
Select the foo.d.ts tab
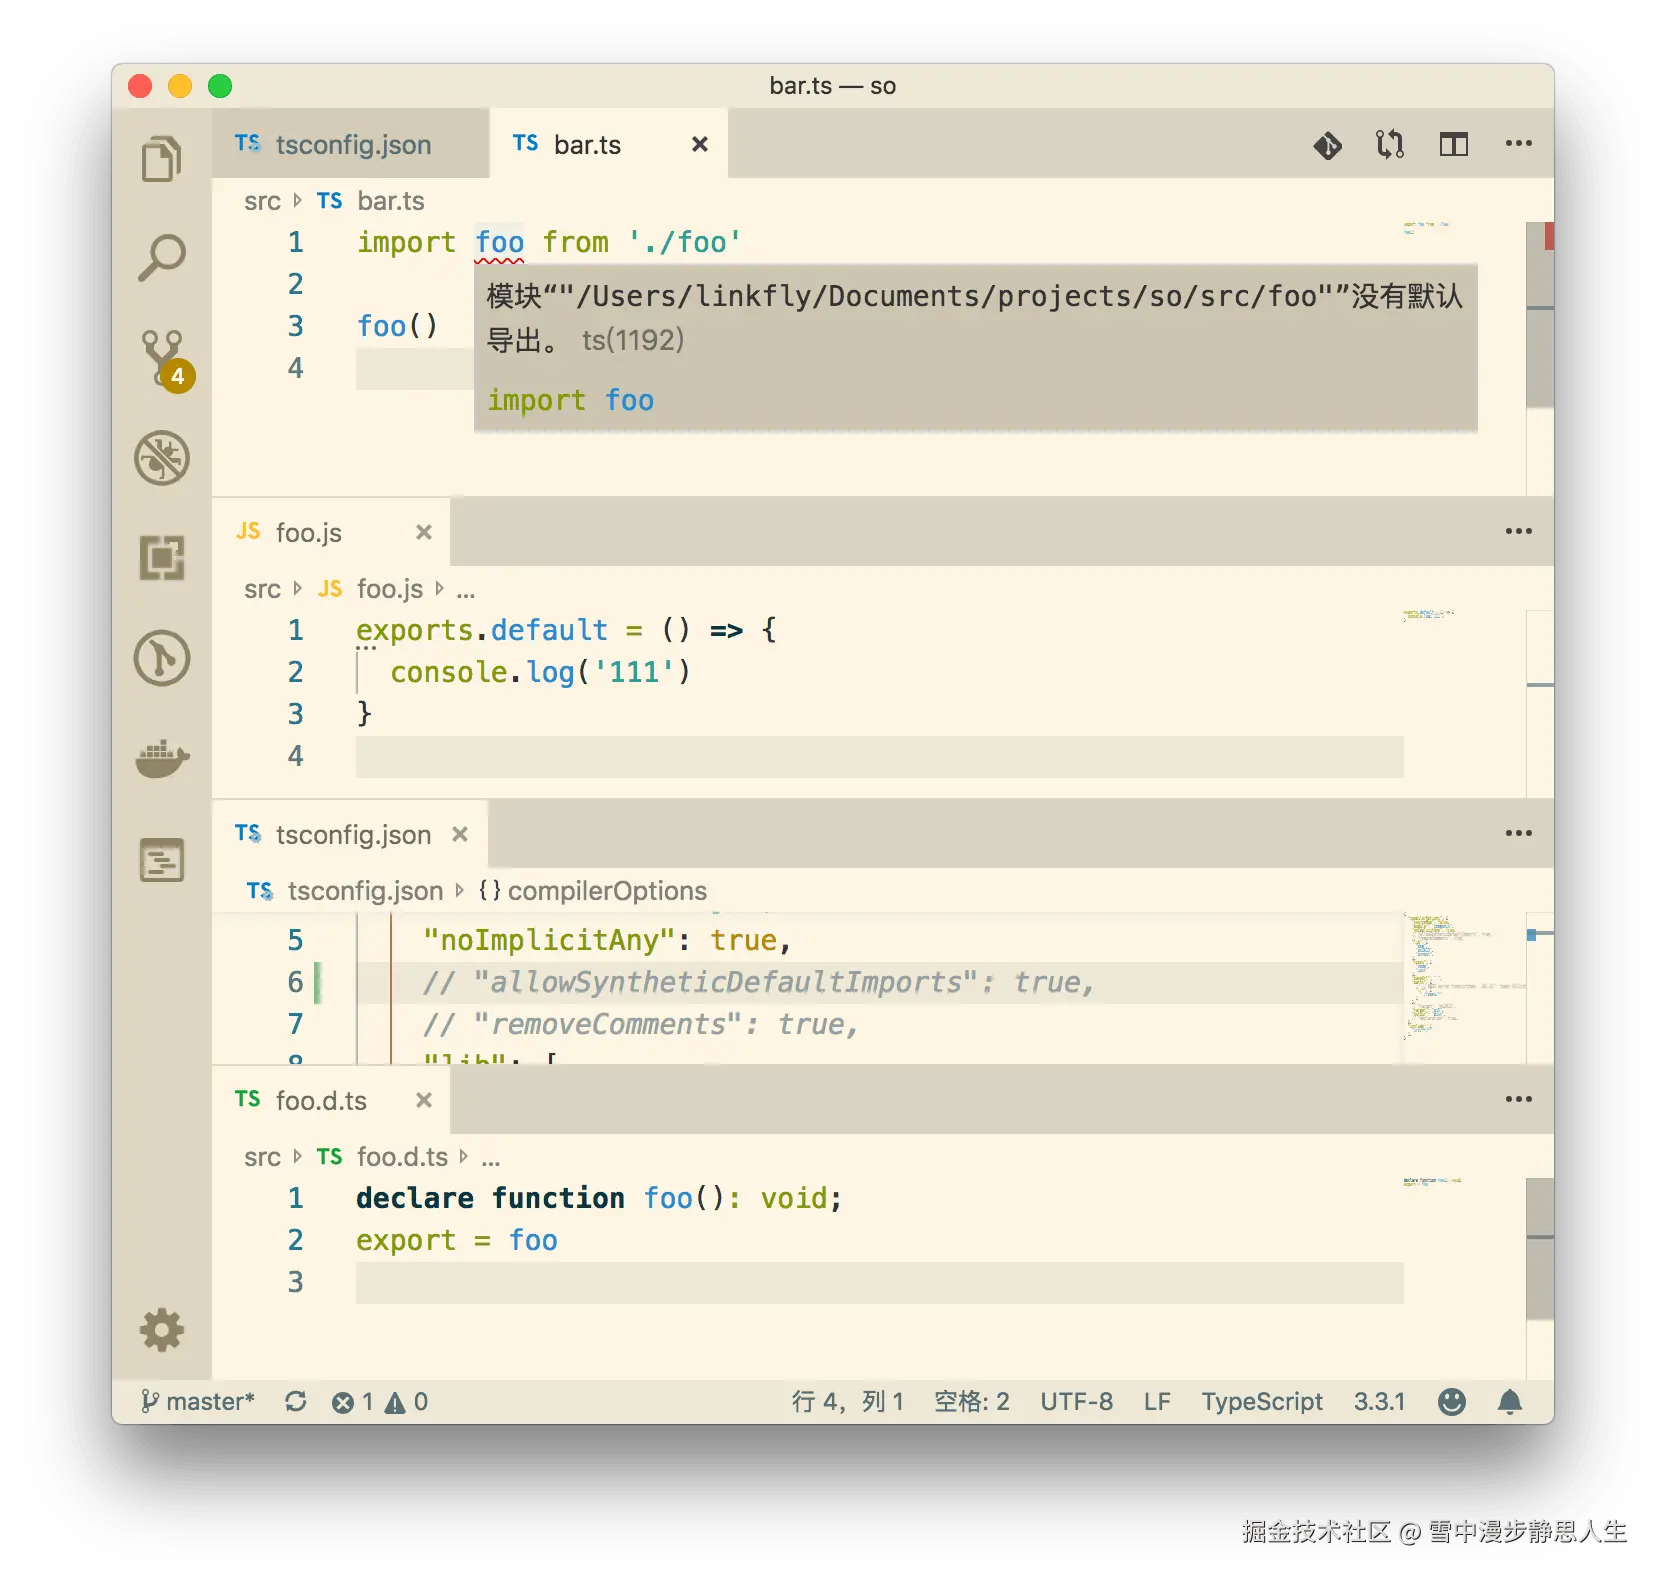(x=331, y=1100)
